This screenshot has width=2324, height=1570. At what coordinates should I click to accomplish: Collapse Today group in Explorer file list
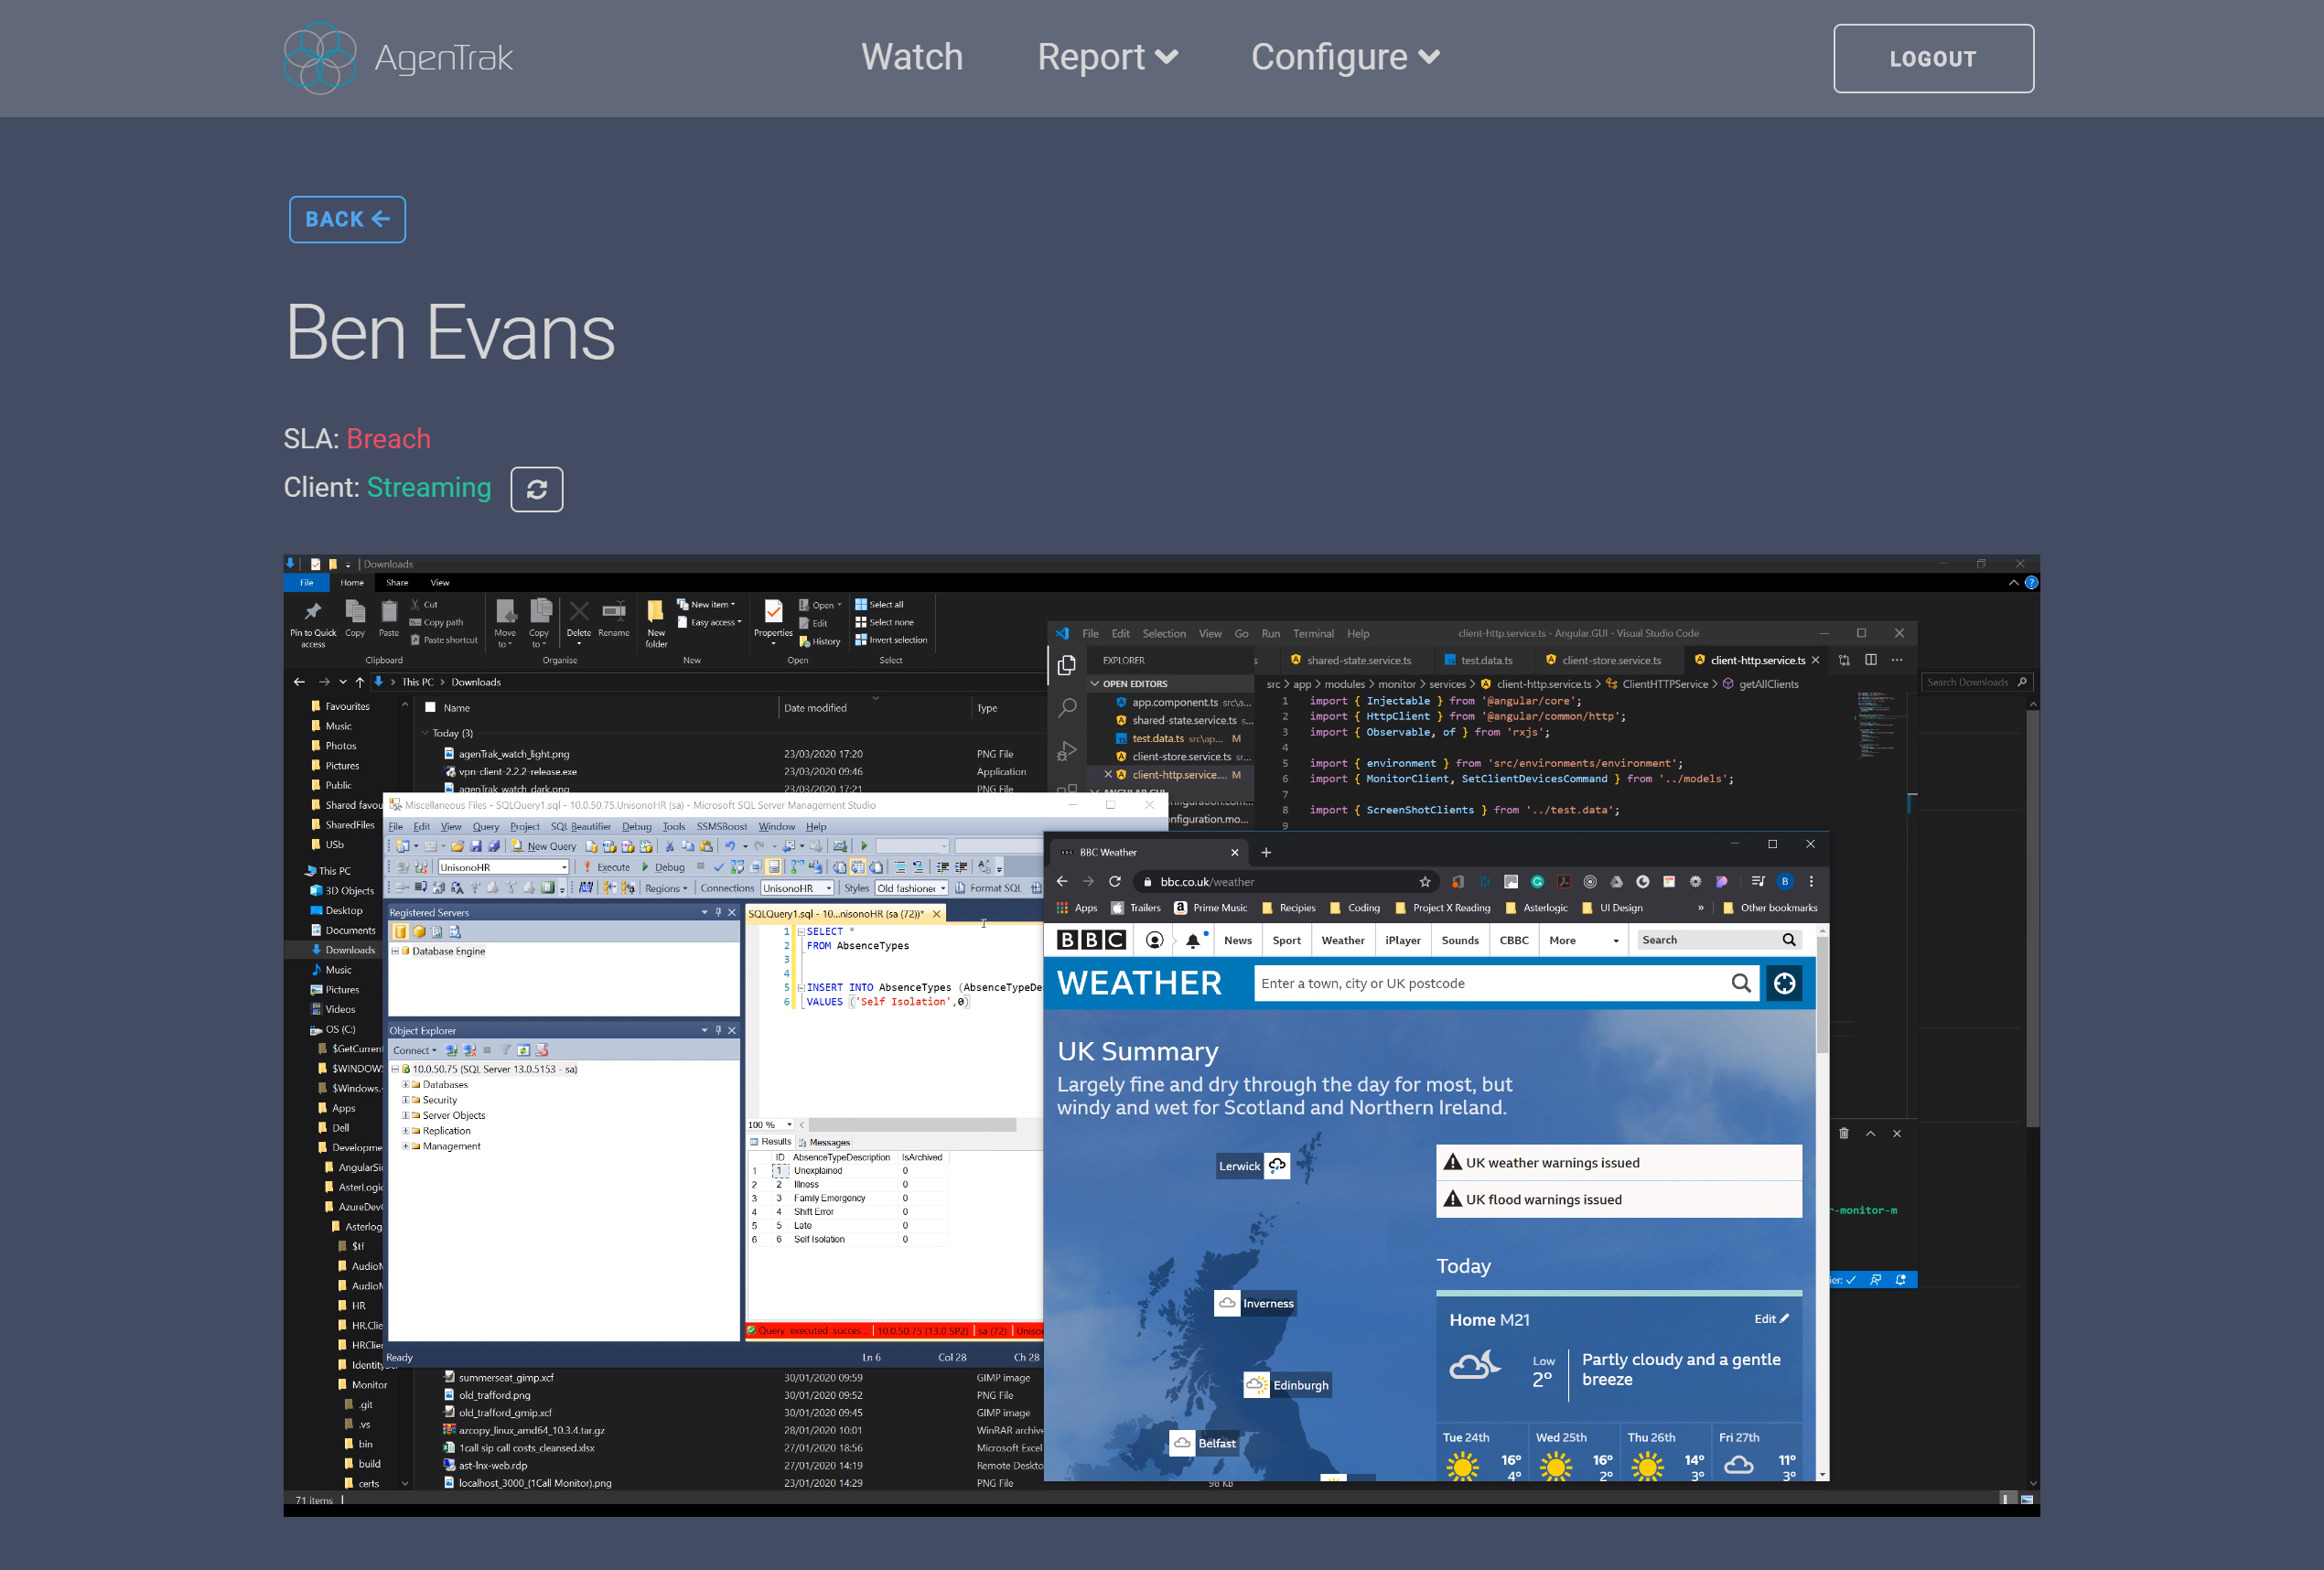point(425,733)
